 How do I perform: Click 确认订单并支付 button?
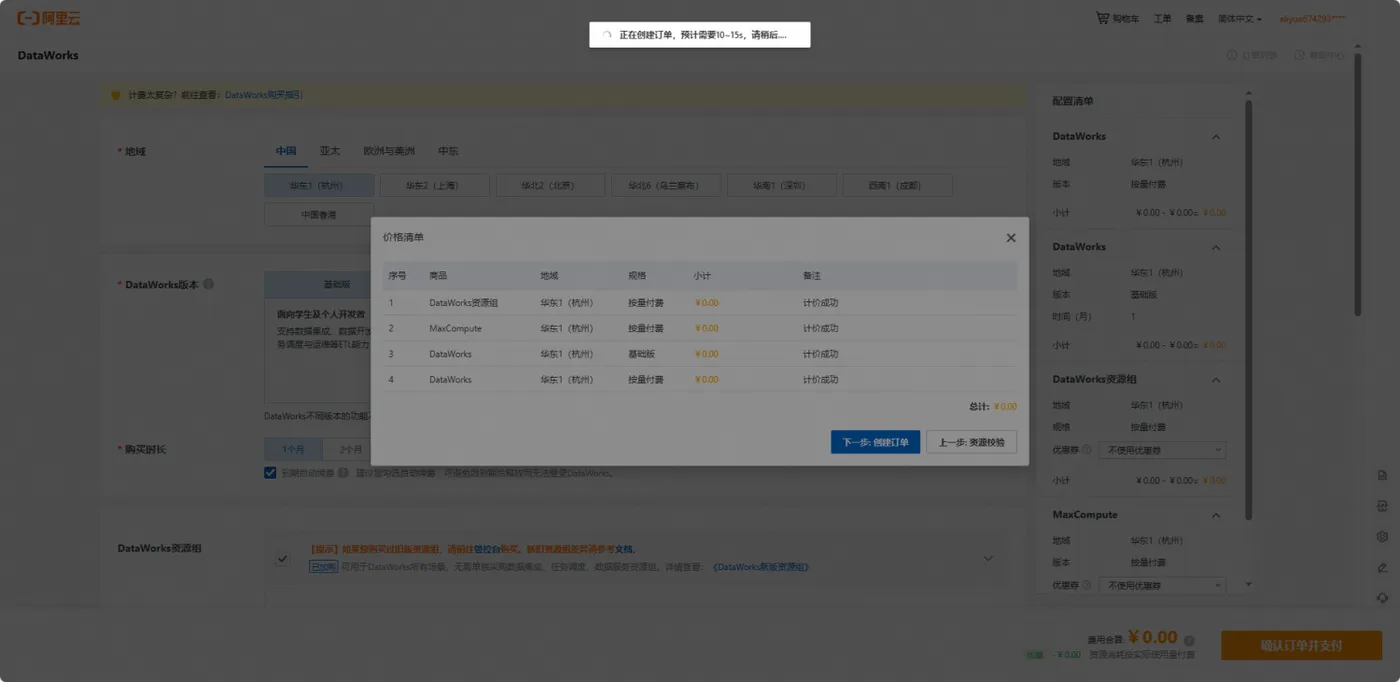1301,646
